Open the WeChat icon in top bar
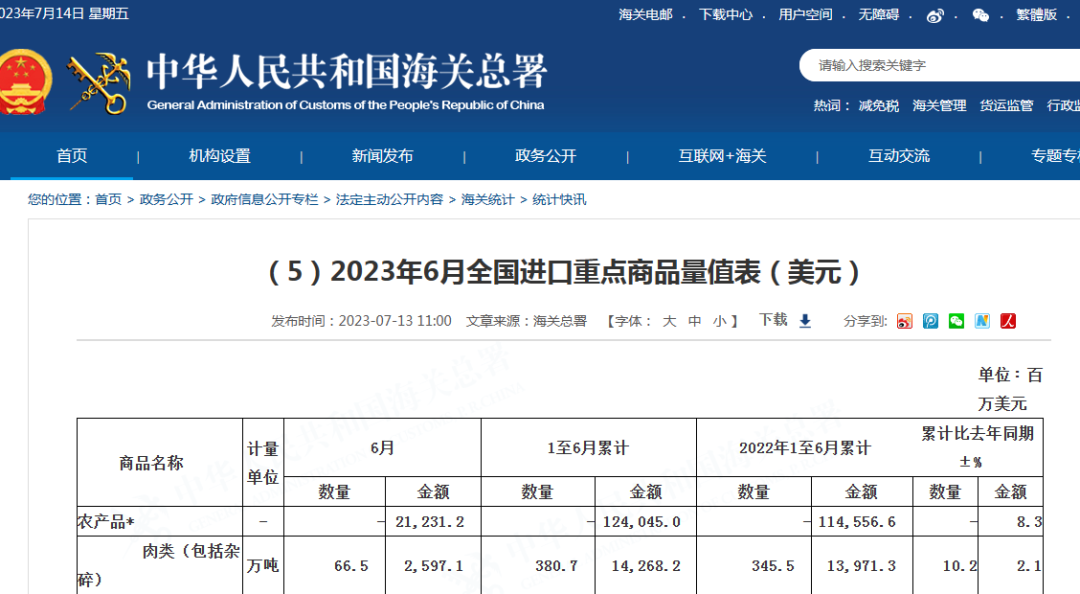The height and width of the screenshot is (594, 1080). pos(981,15)
